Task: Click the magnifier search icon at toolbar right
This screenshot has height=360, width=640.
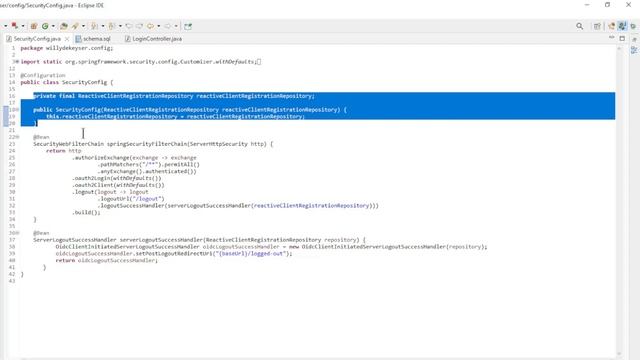Action: point(580,26)
